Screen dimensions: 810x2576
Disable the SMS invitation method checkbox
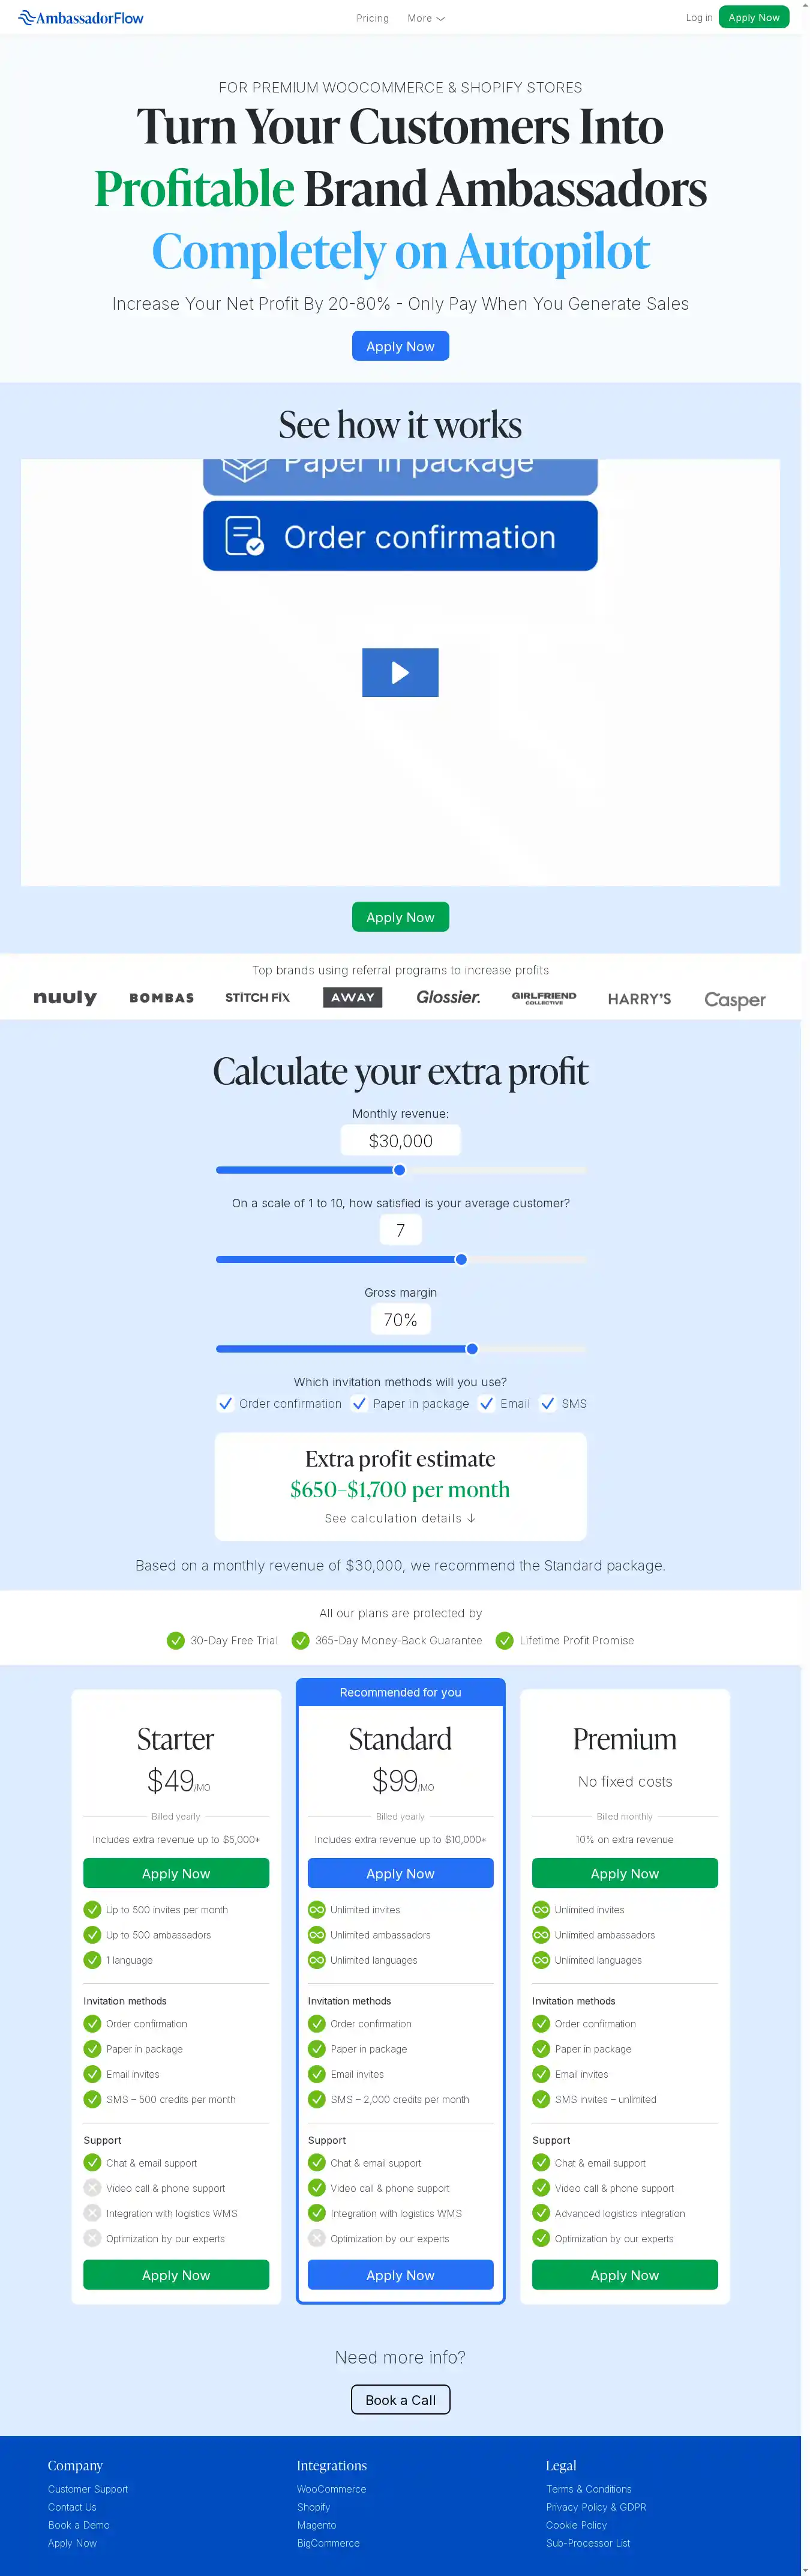(548, 1403)
